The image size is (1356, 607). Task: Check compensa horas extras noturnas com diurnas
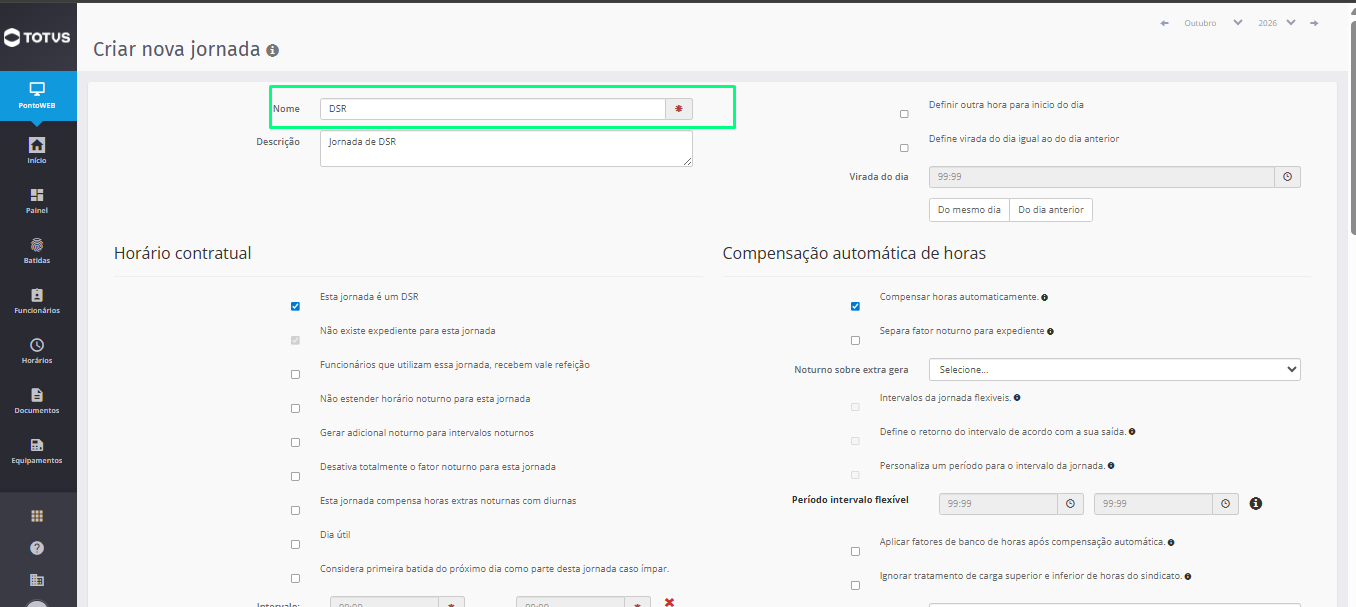295,511
